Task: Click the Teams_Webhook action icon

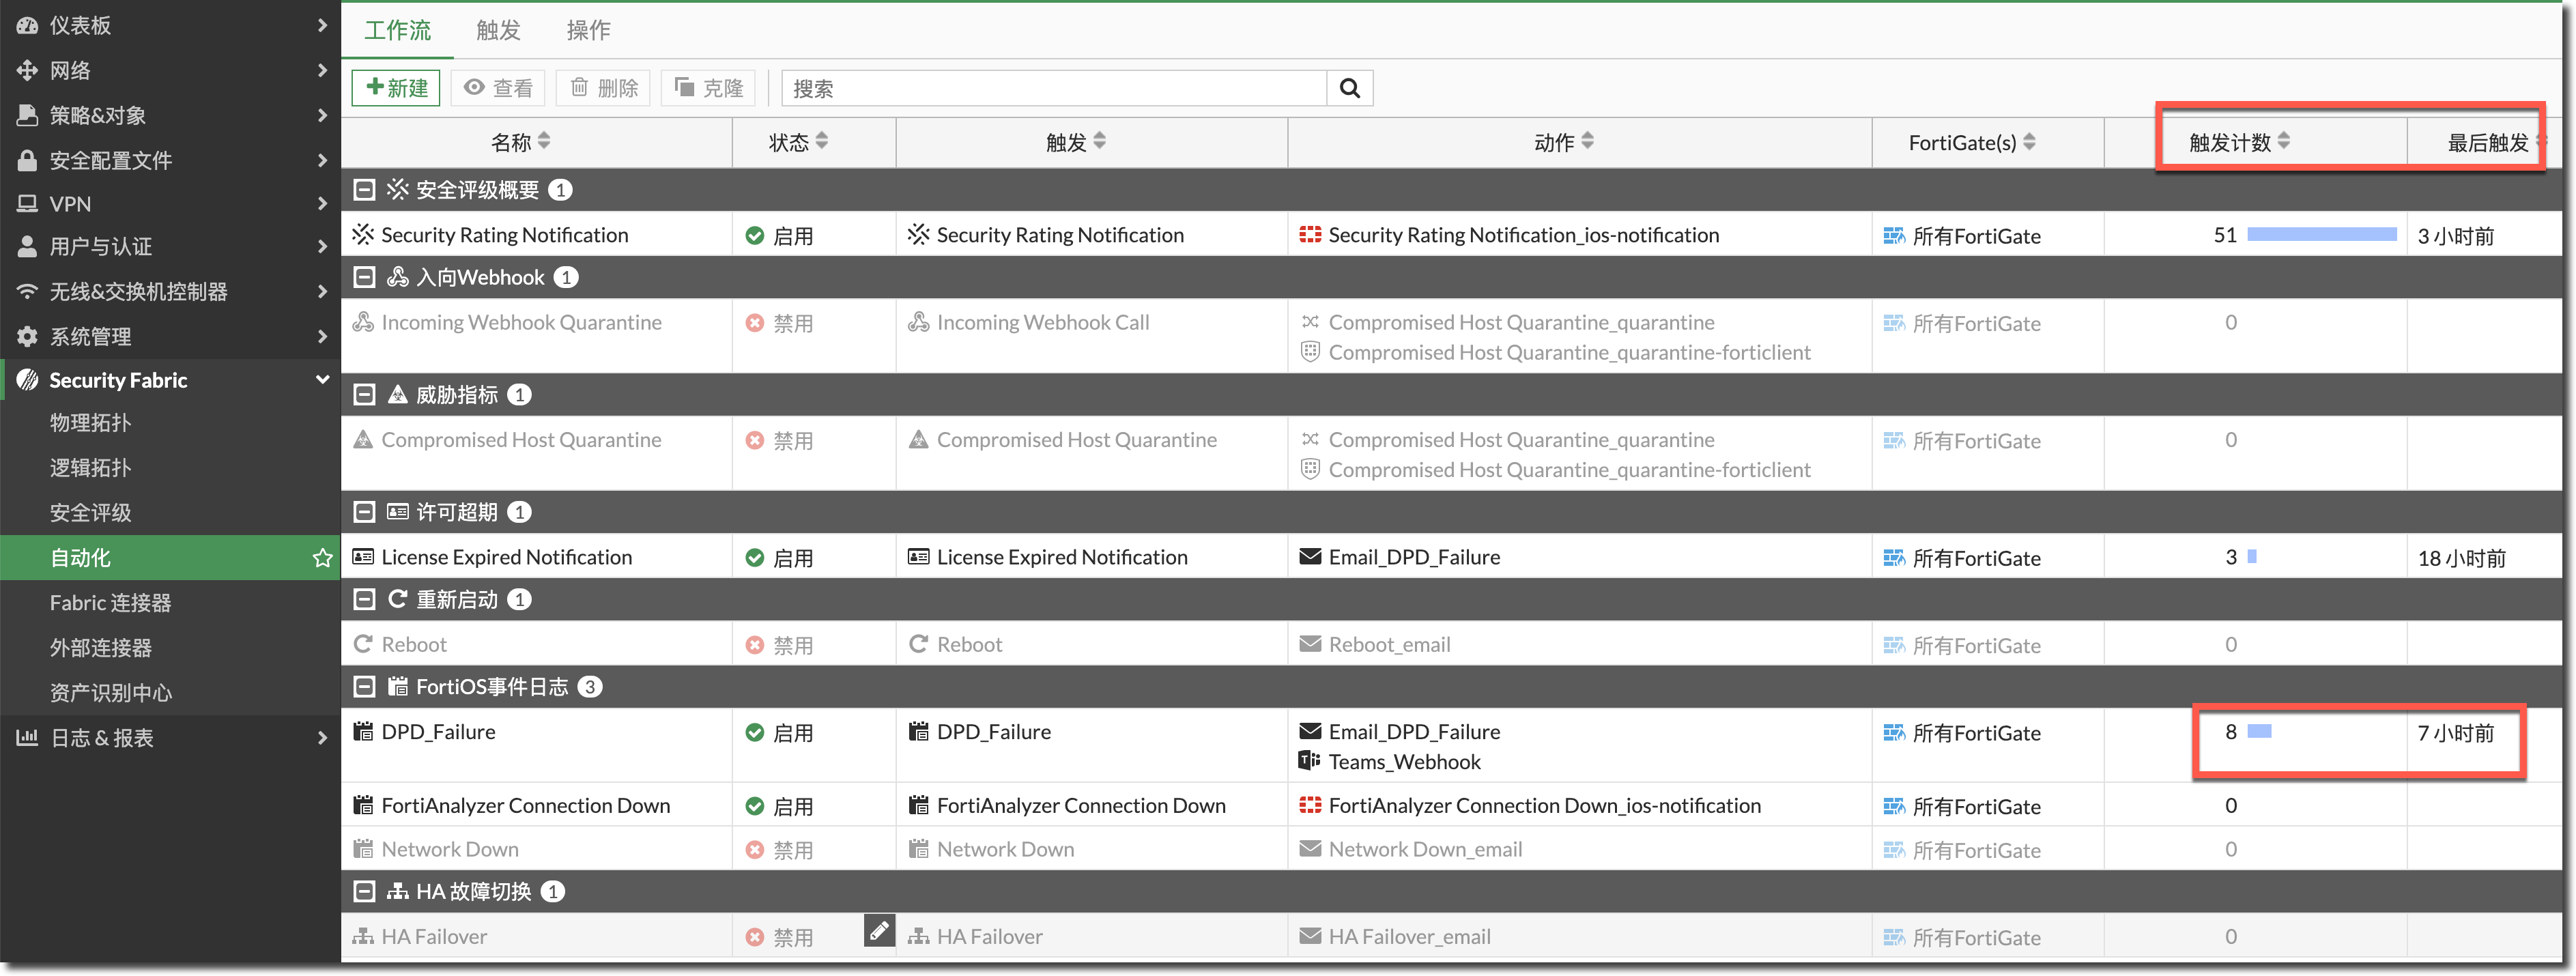Action: pos(1309,761)
